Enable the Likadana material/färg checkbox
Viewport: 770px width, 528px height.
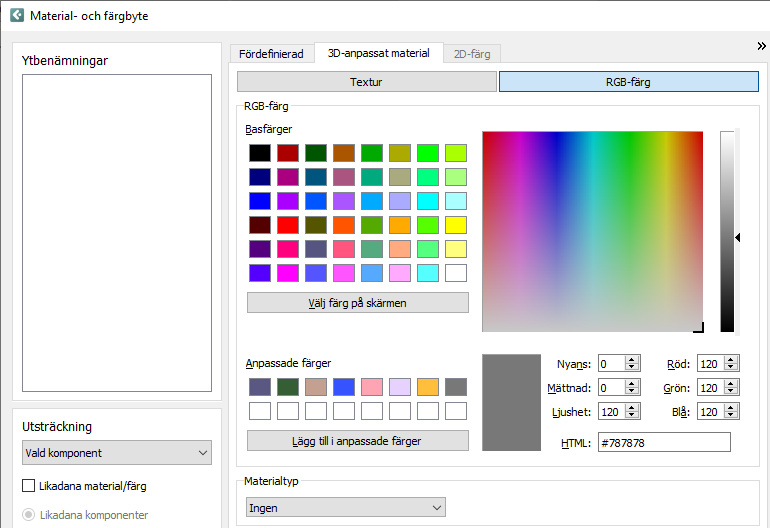29,486
